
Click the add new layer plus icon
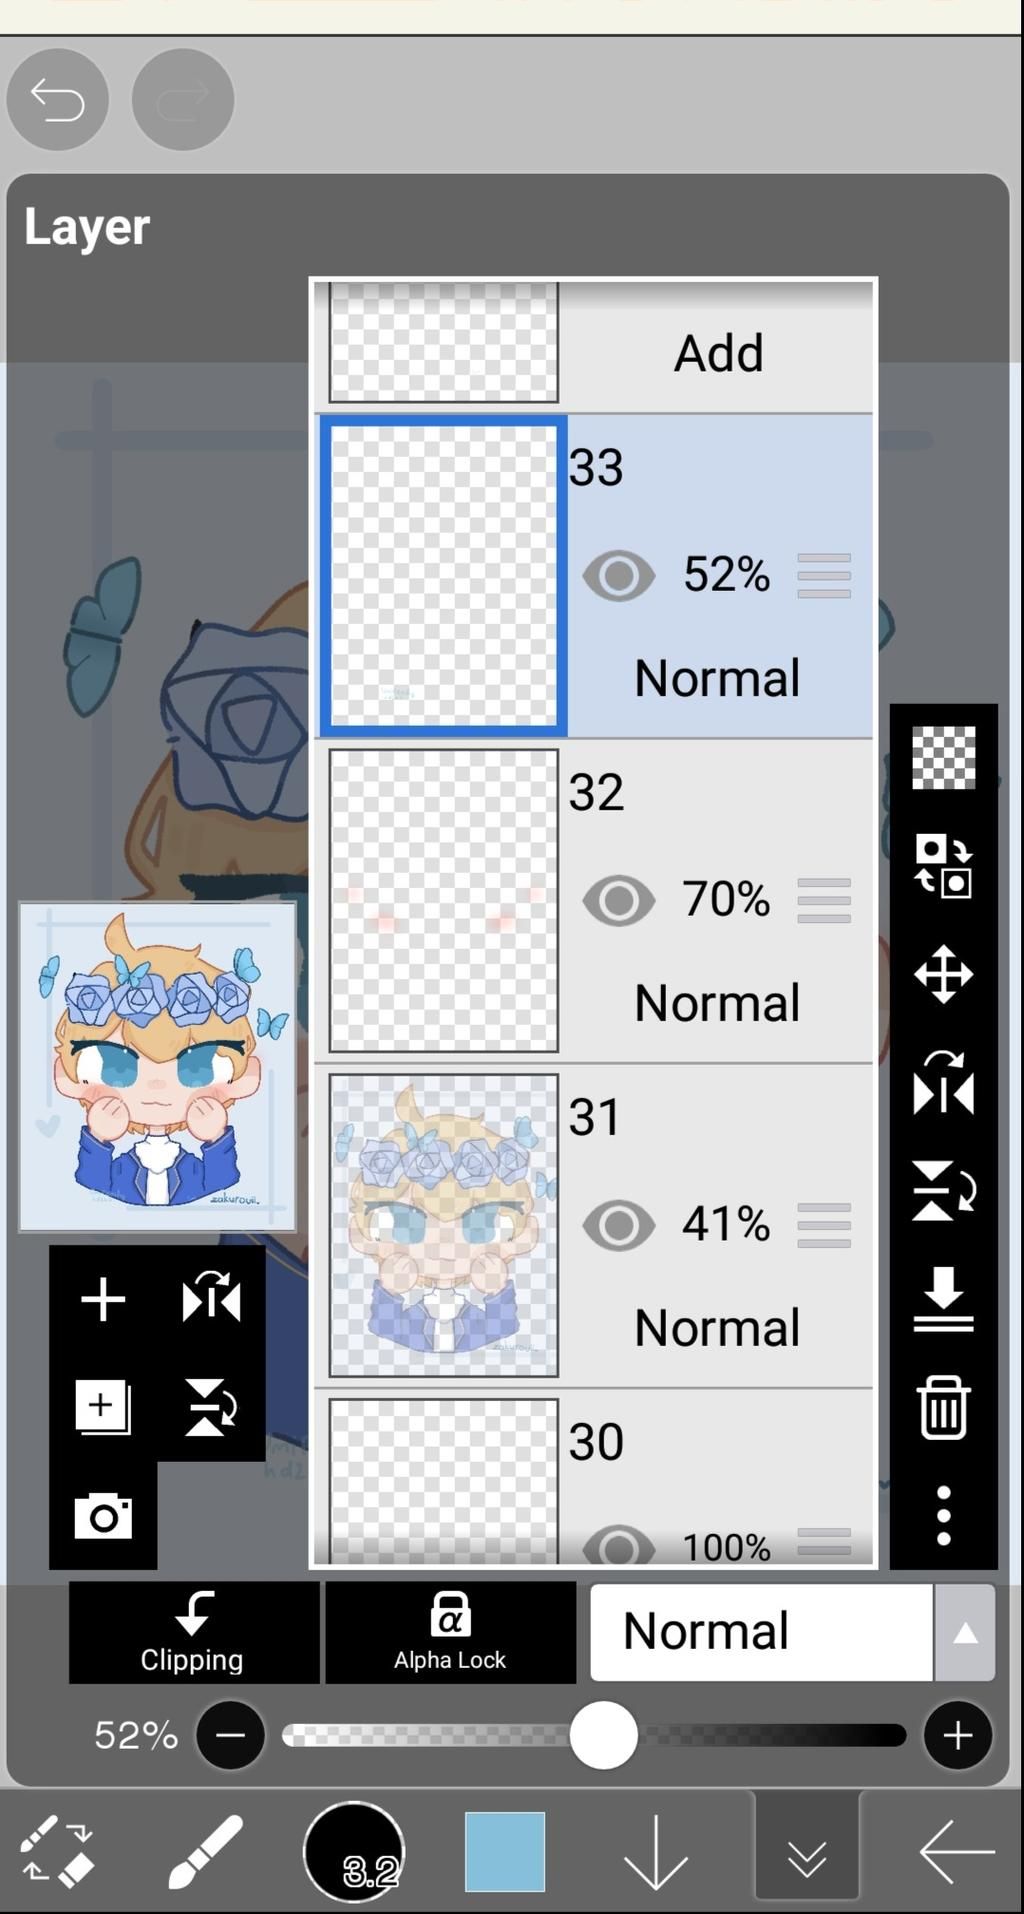pyautogui.click(x=103, y=1299)
